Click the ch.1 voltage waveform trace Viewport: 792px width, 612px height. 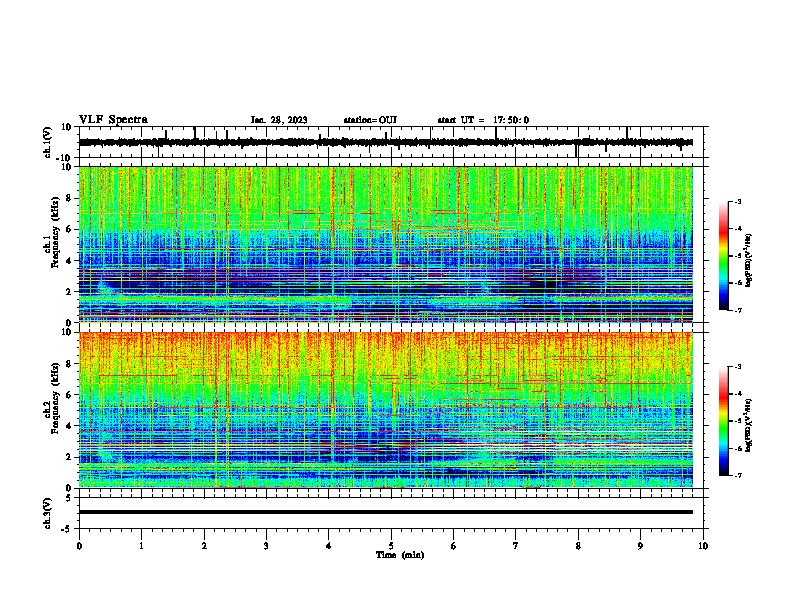point(385,142)
